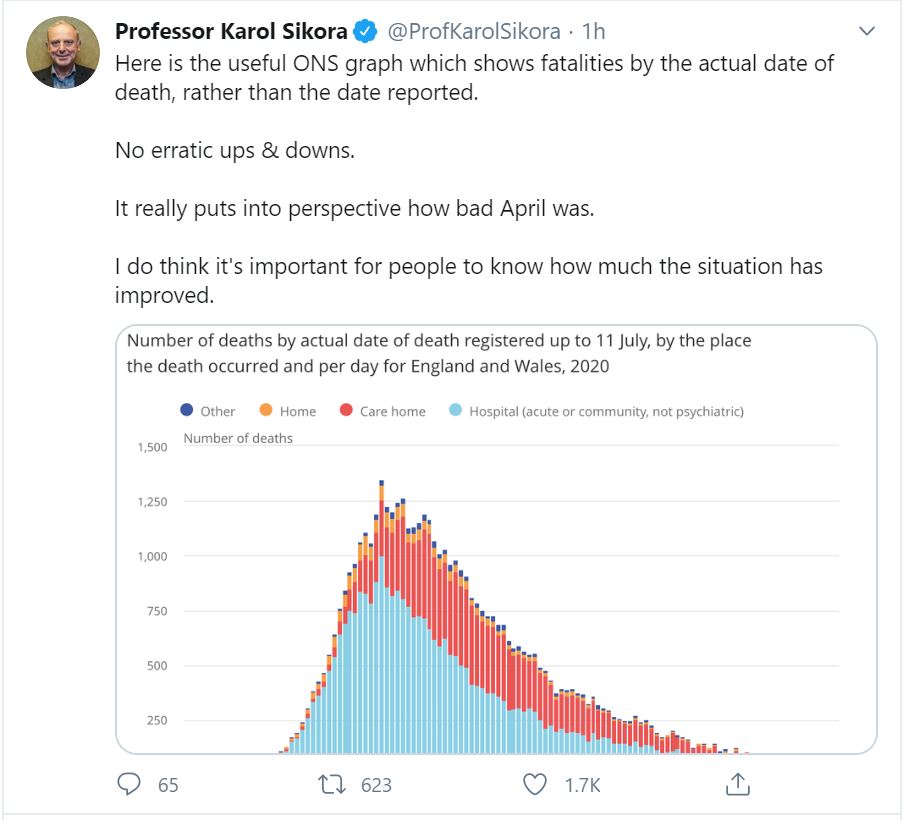The image size is (907, 820).
Task: Toggle the Hospital series light-blue legend dot
Action: pyautogui.click(x=455, y=410)
